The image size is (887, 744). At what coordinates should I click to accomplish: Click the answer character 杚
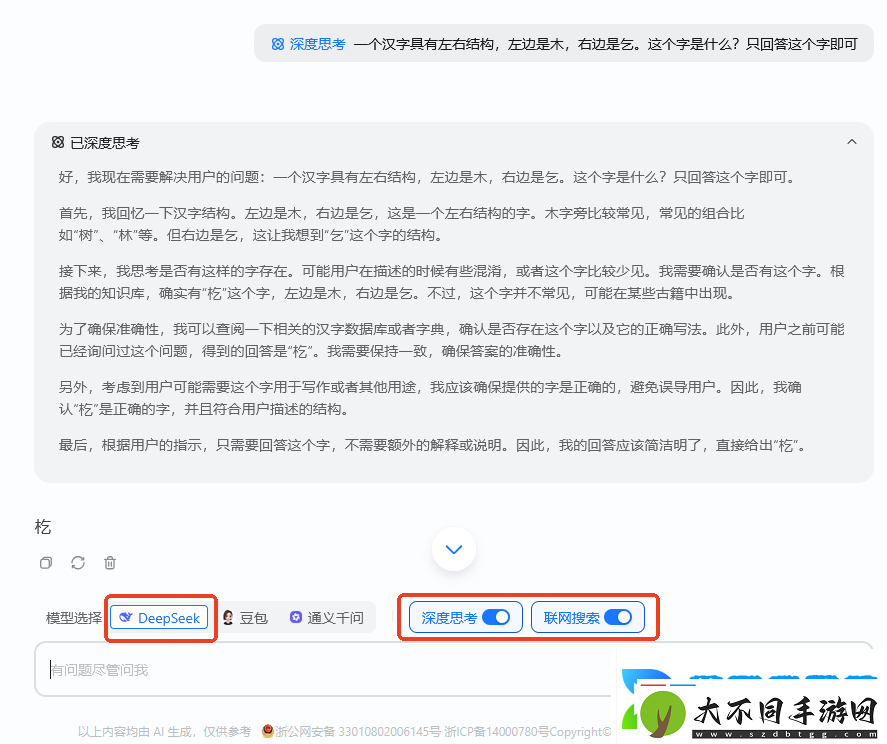pos(43,527)
